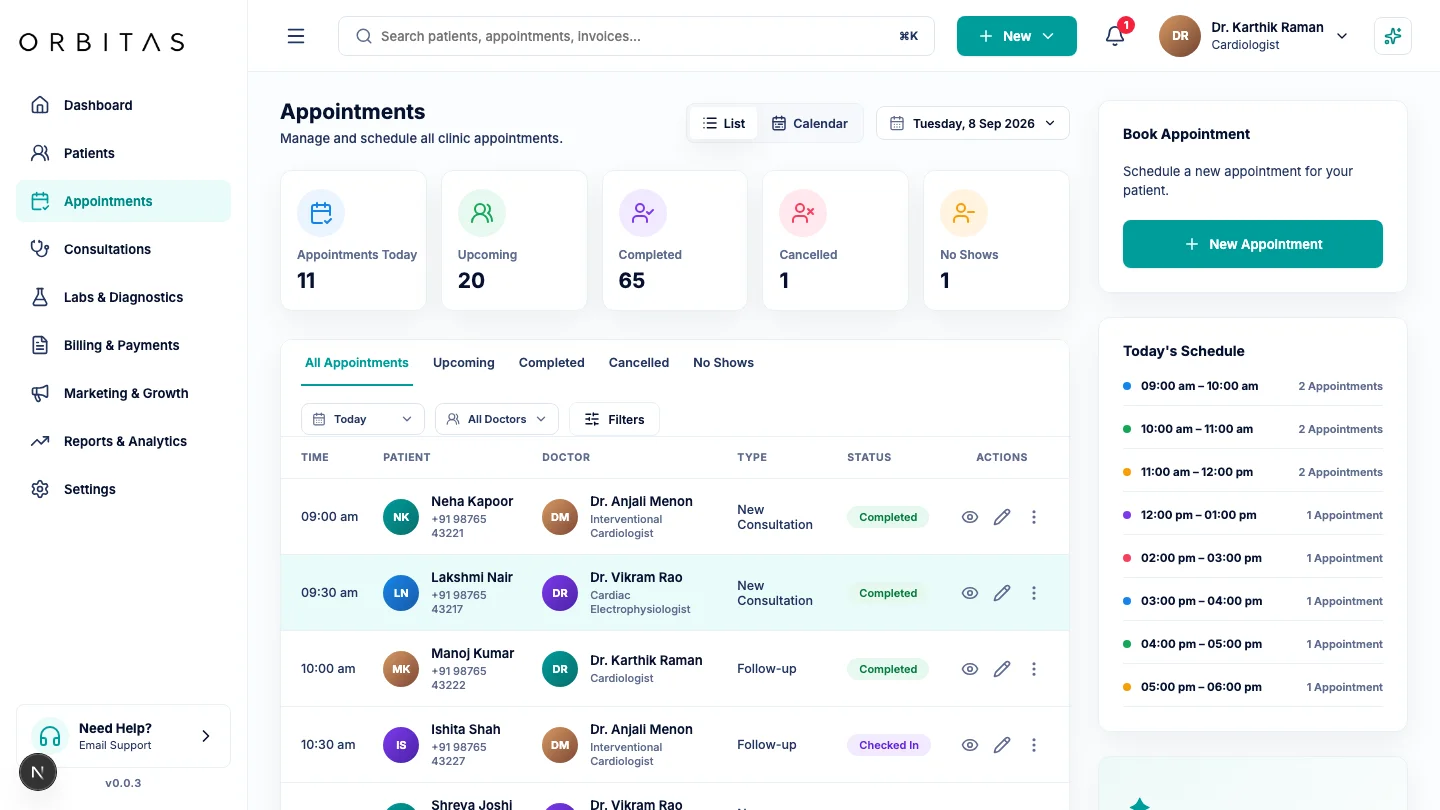Select the Cancelled tab
The width and height of the screenshot is (1440, 810).
tap(639, 363)
